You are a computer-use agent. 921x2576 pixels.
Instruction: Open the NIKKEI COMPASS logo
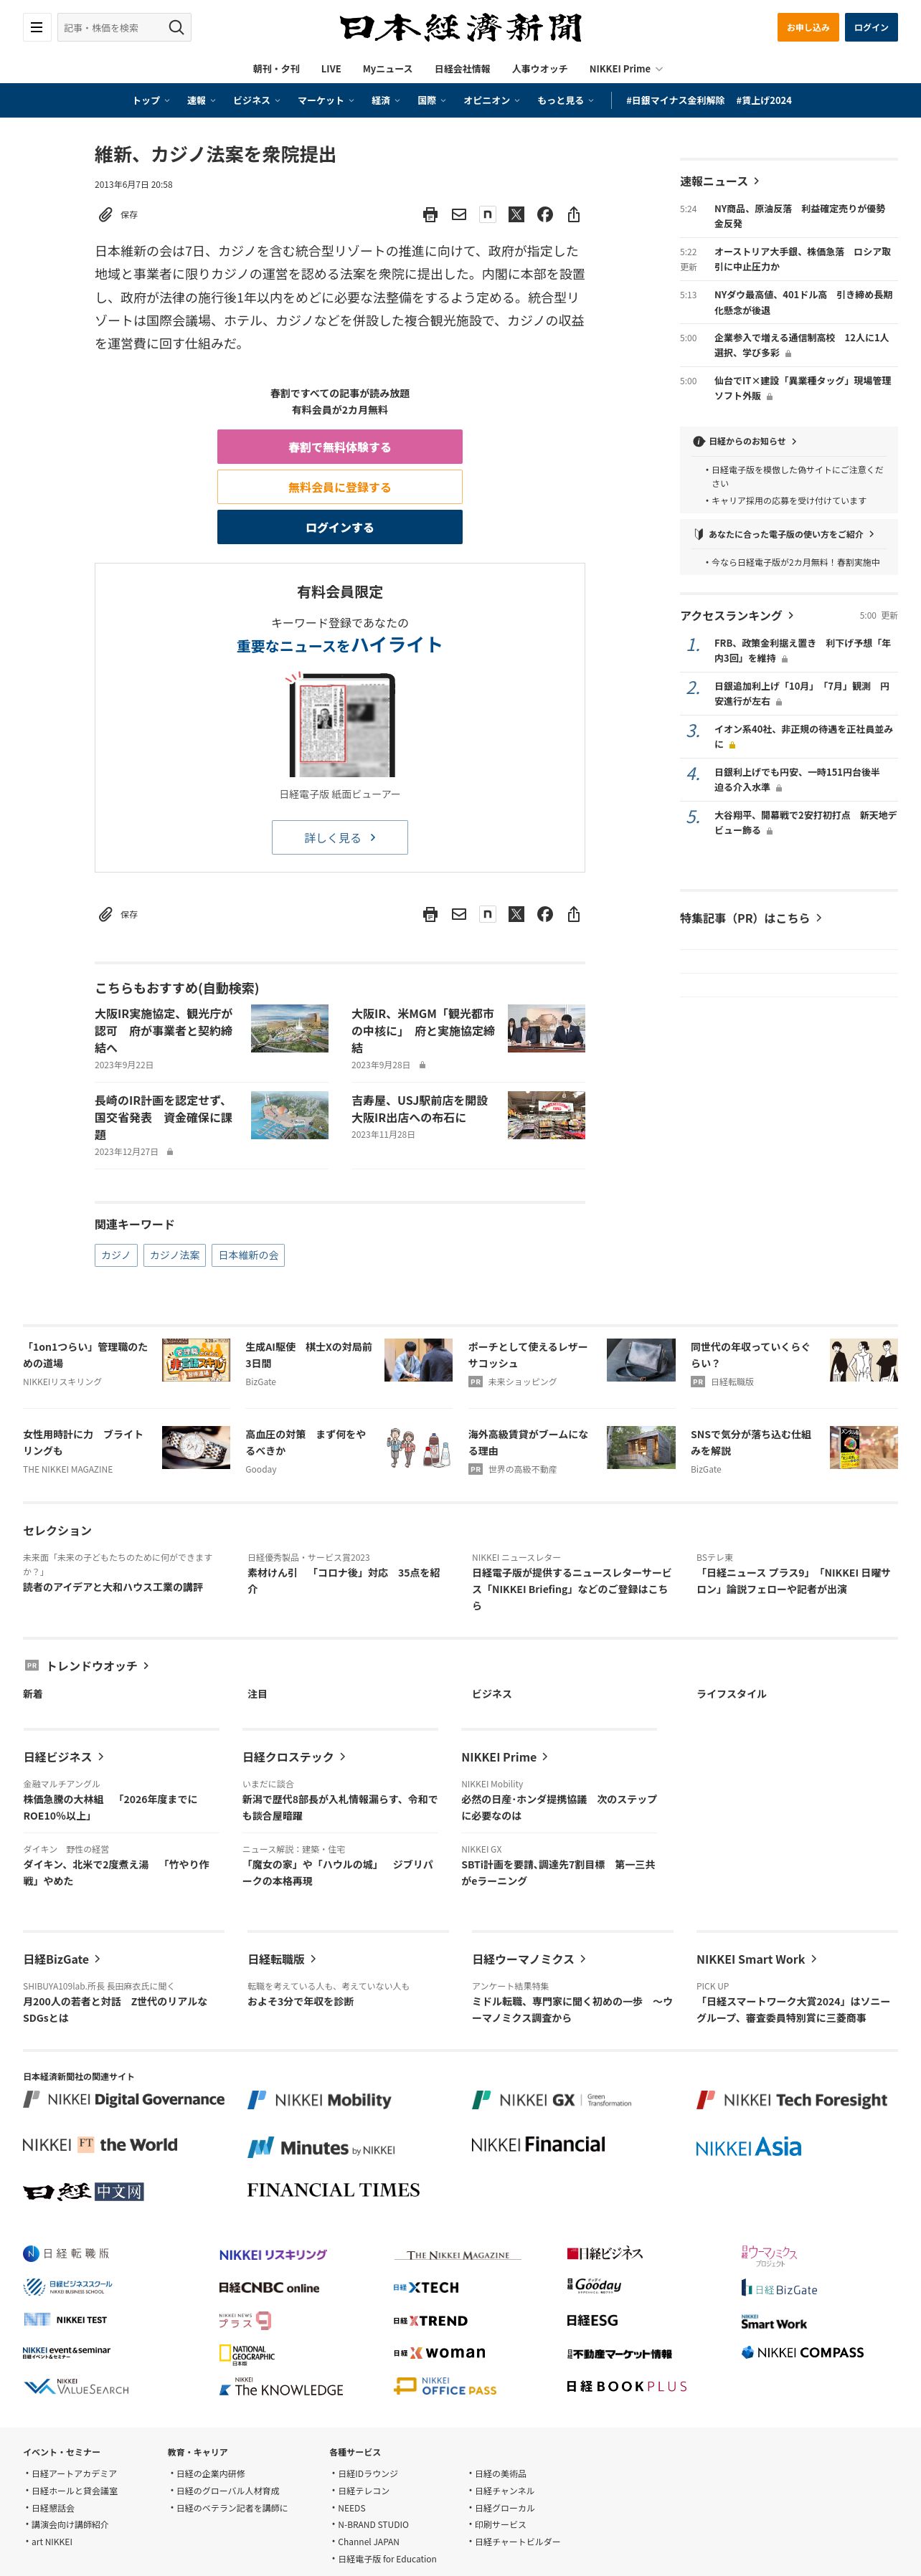pyautogui.click(x=802, y=2353)
